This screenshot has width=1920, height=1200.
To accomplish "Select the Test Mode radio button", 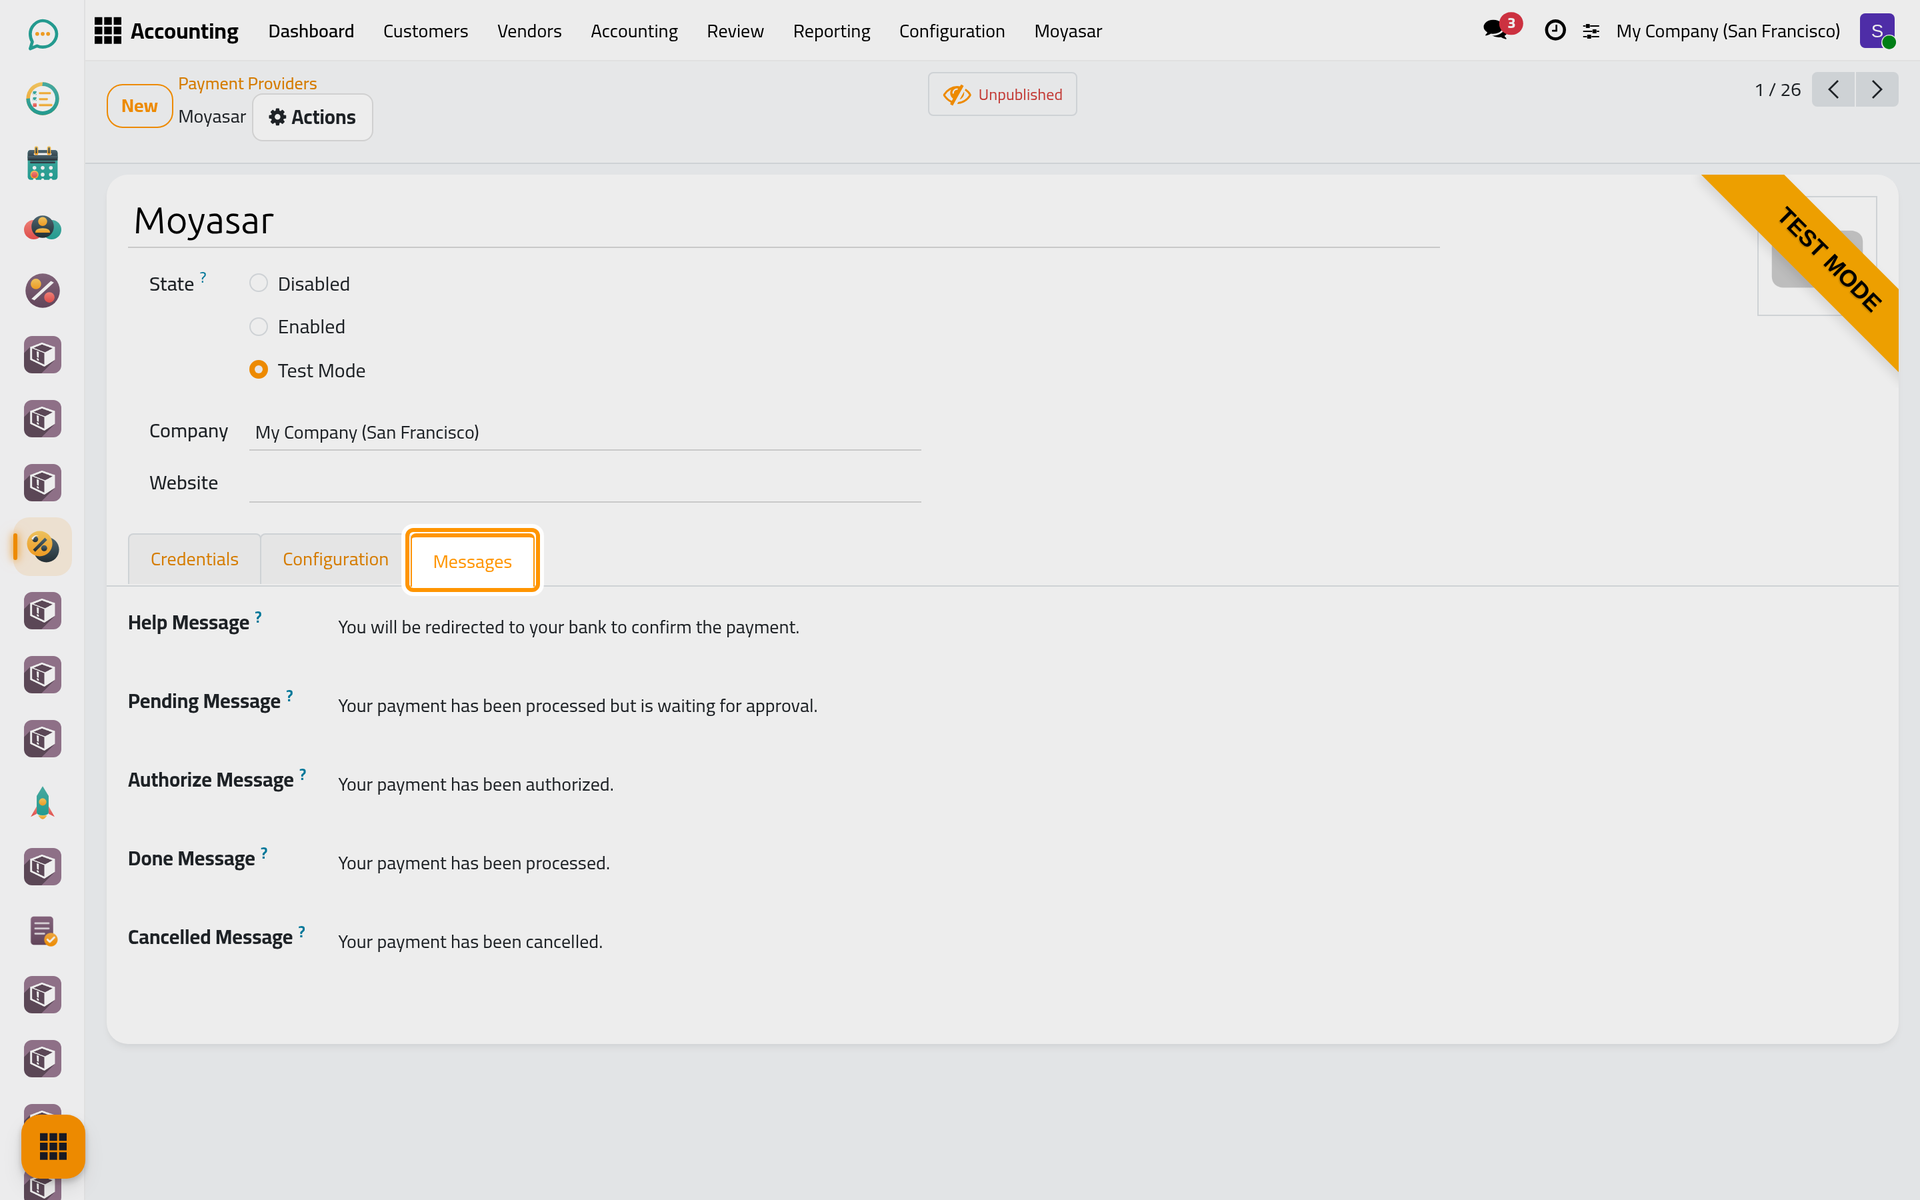I will tap(259, 370).
